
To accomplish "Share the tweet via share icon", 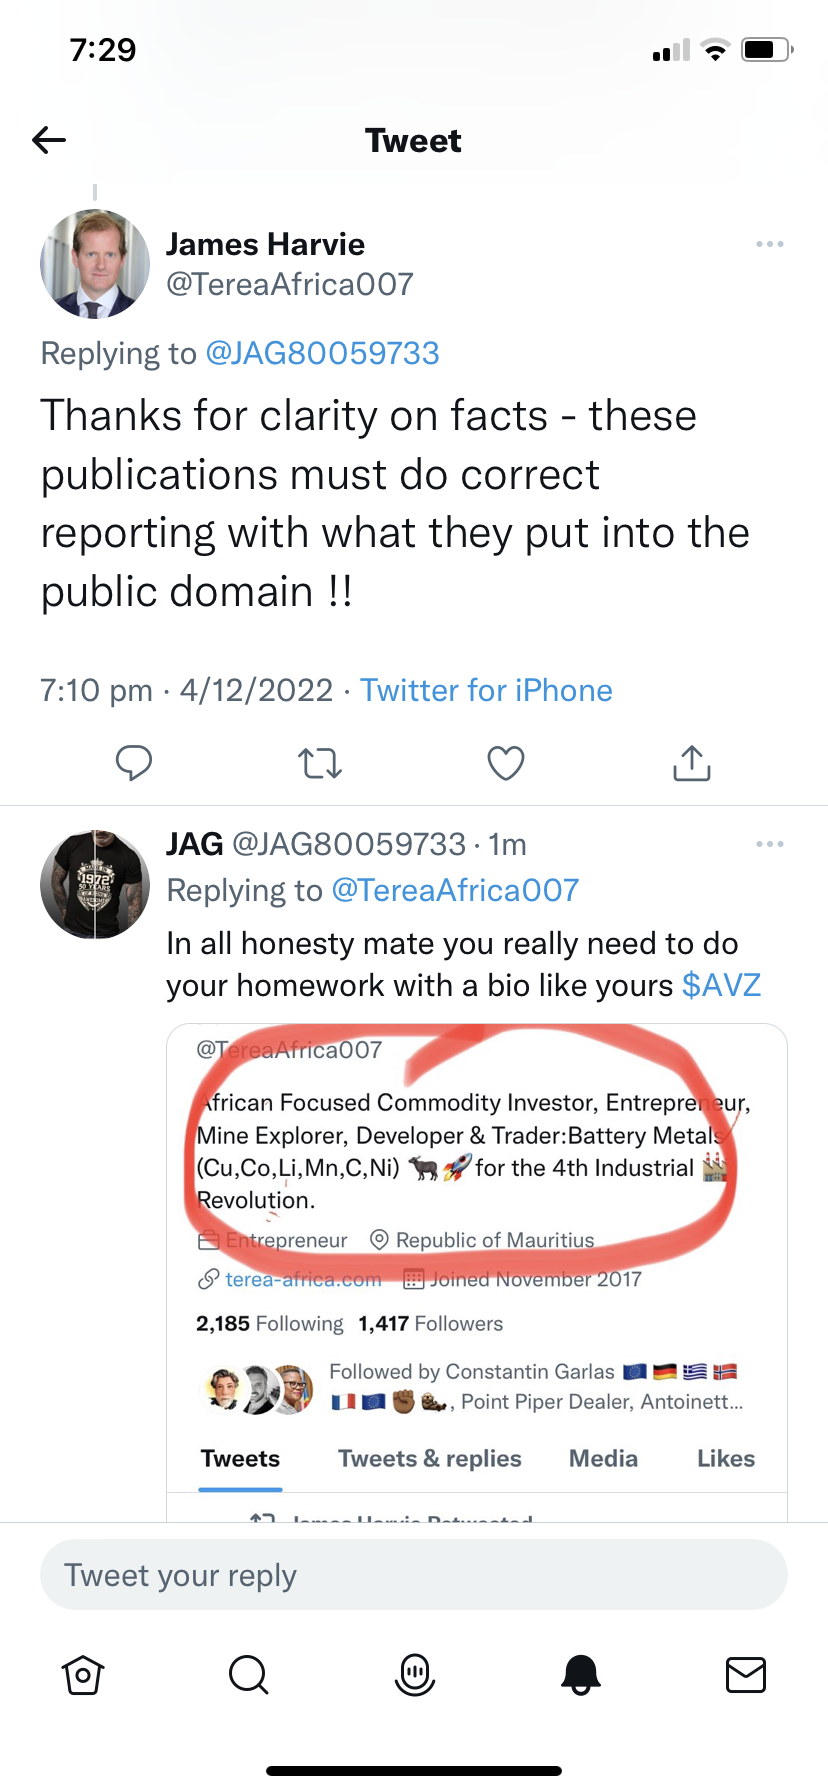I will 692,763.
